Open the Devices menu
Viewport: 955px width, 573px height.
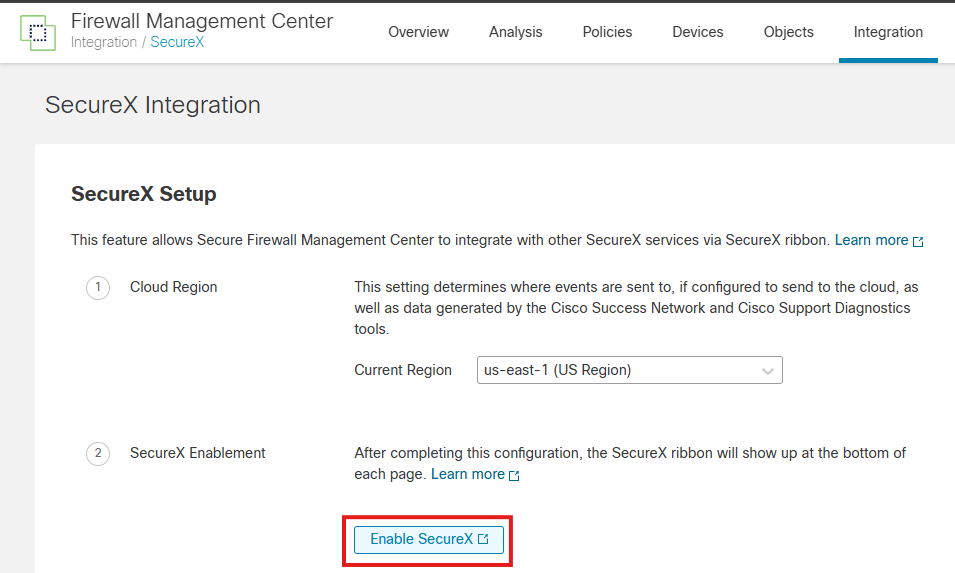[697, 32]
